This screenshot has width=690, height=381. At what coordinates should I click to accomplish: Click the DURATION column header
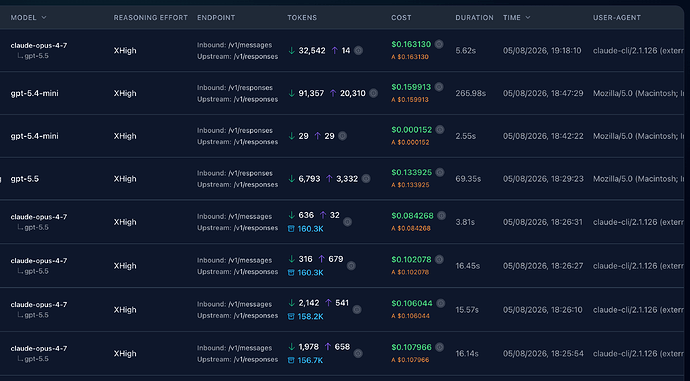tap(474, 18)
